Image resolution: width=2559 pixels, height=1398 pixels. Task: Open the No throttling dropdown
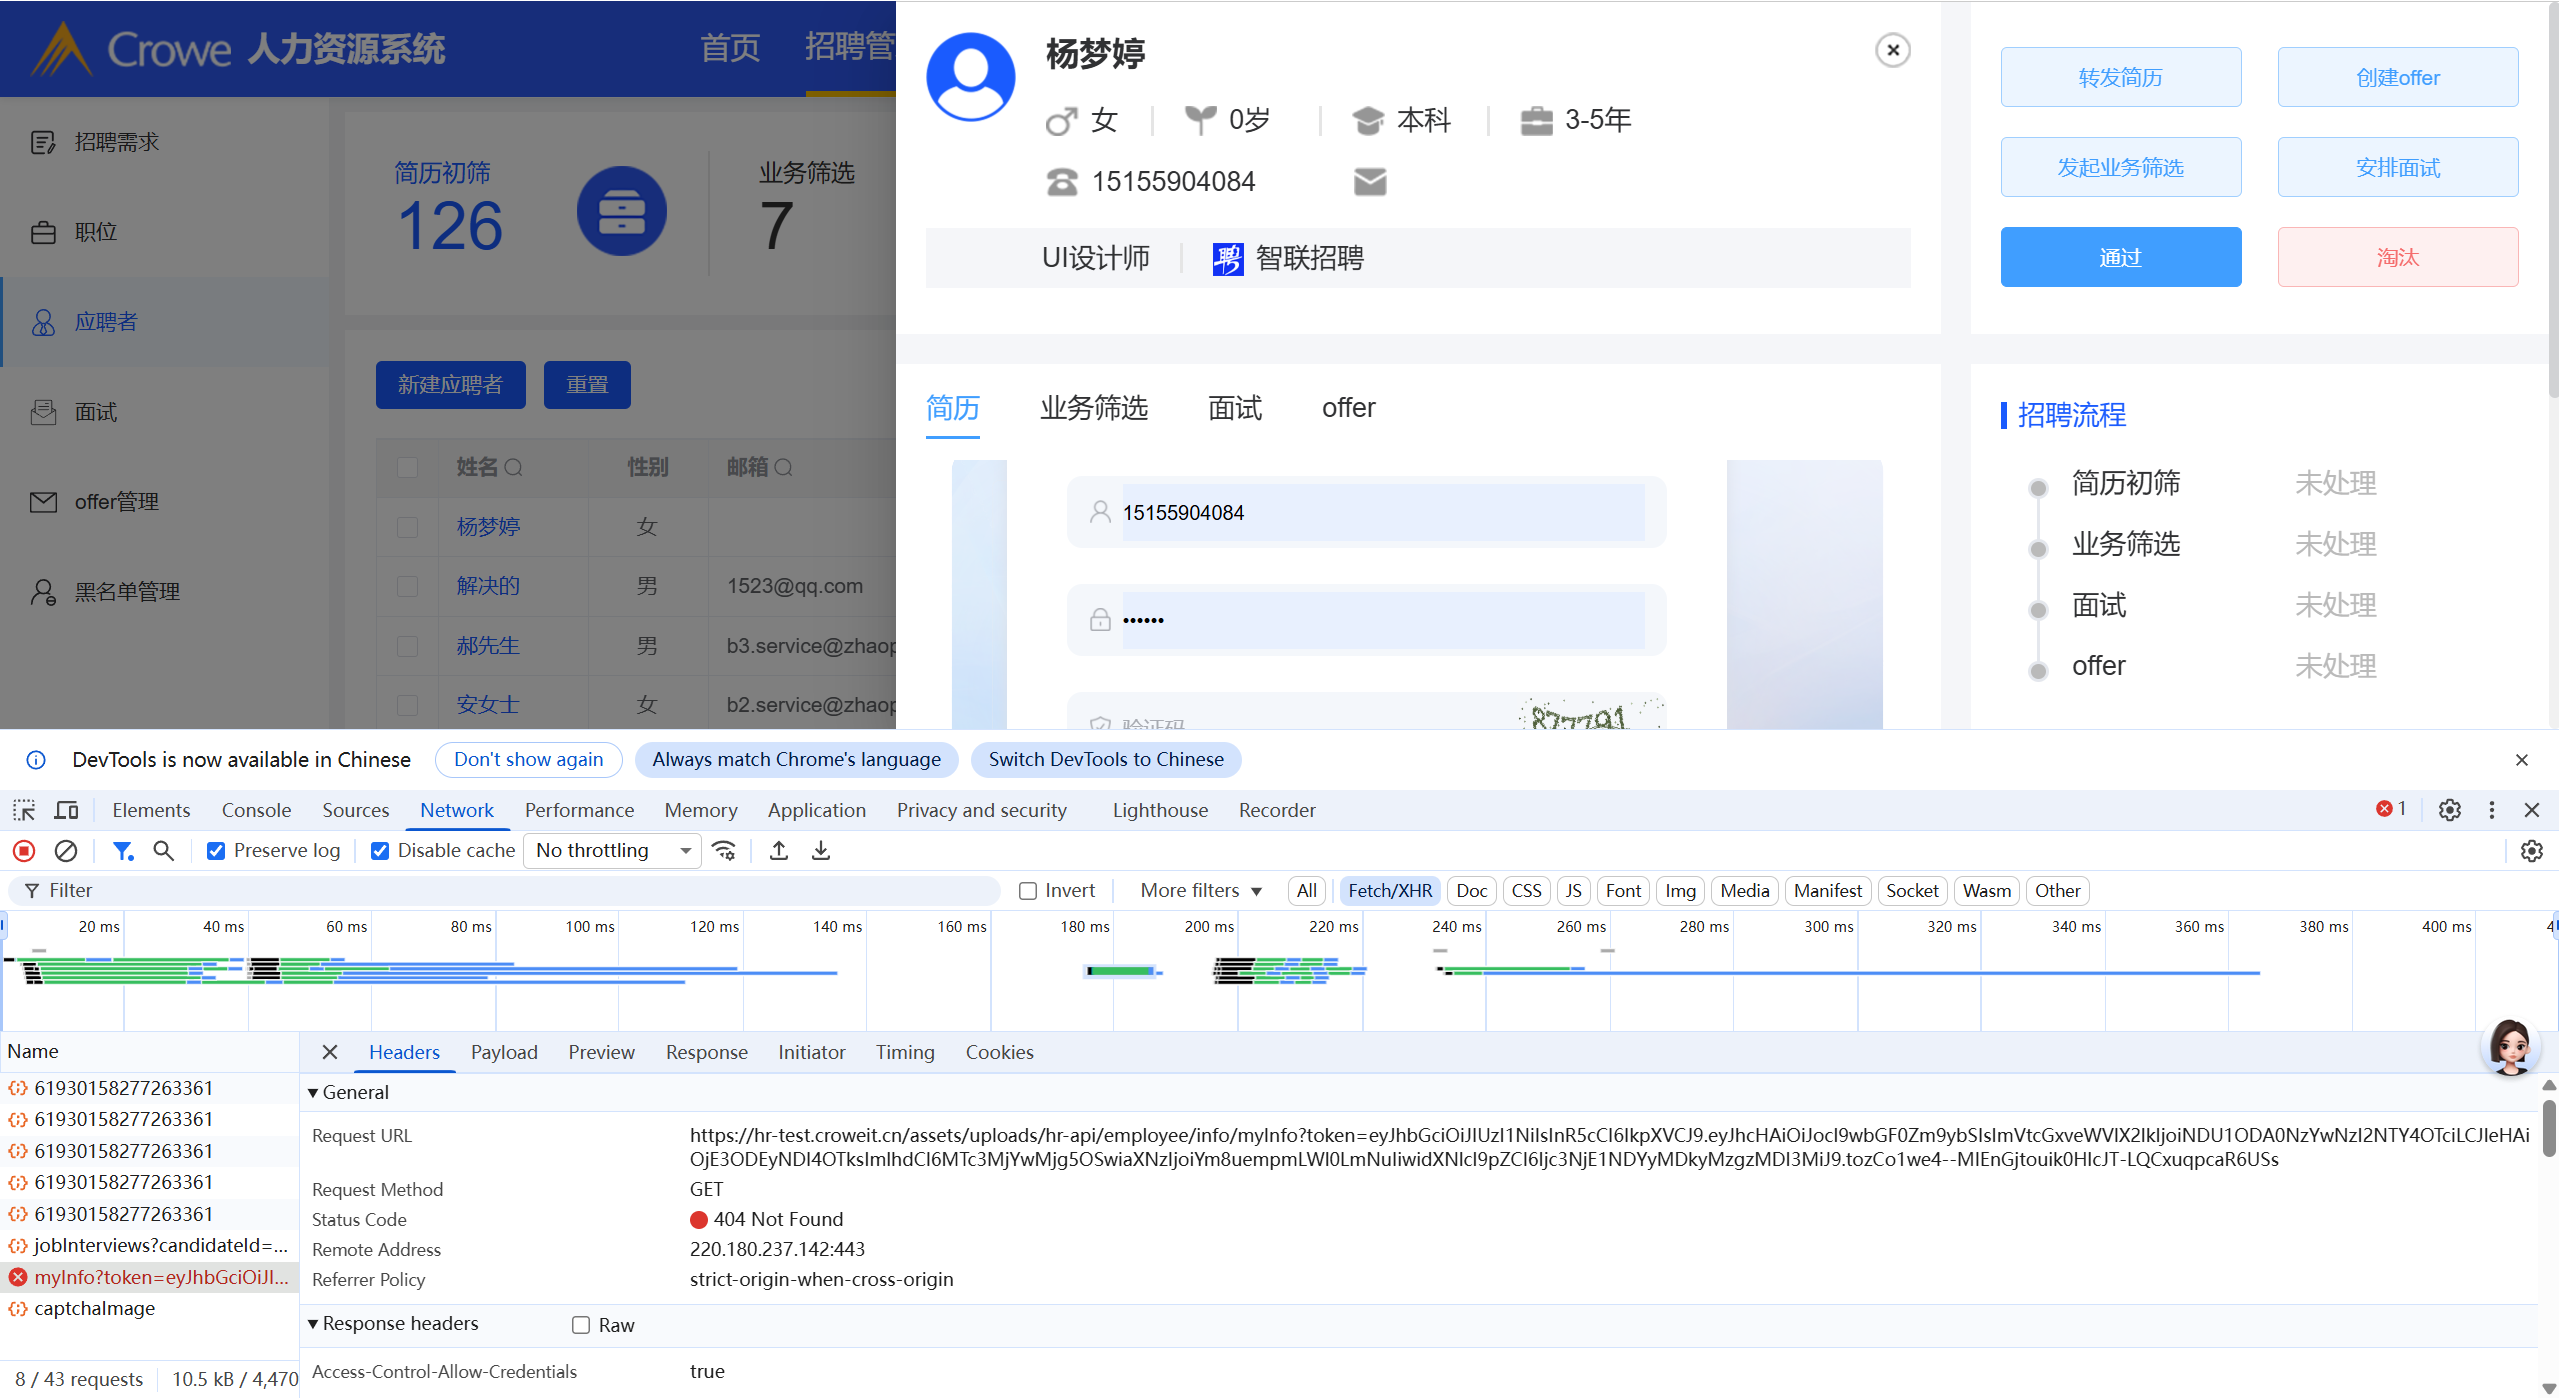tap(612, 851)
